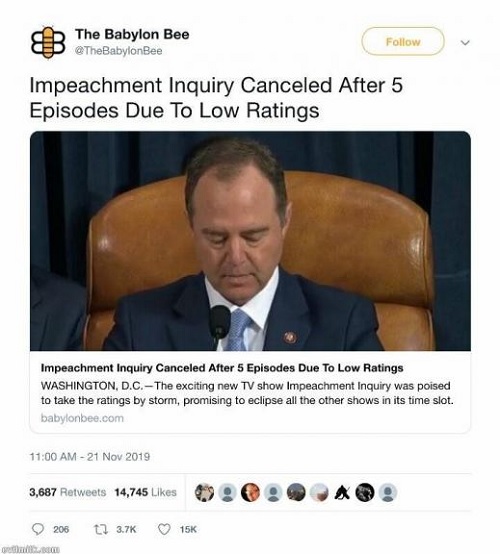
Task: Open The Babylon Bee profile name
Action: coord(132,34)
